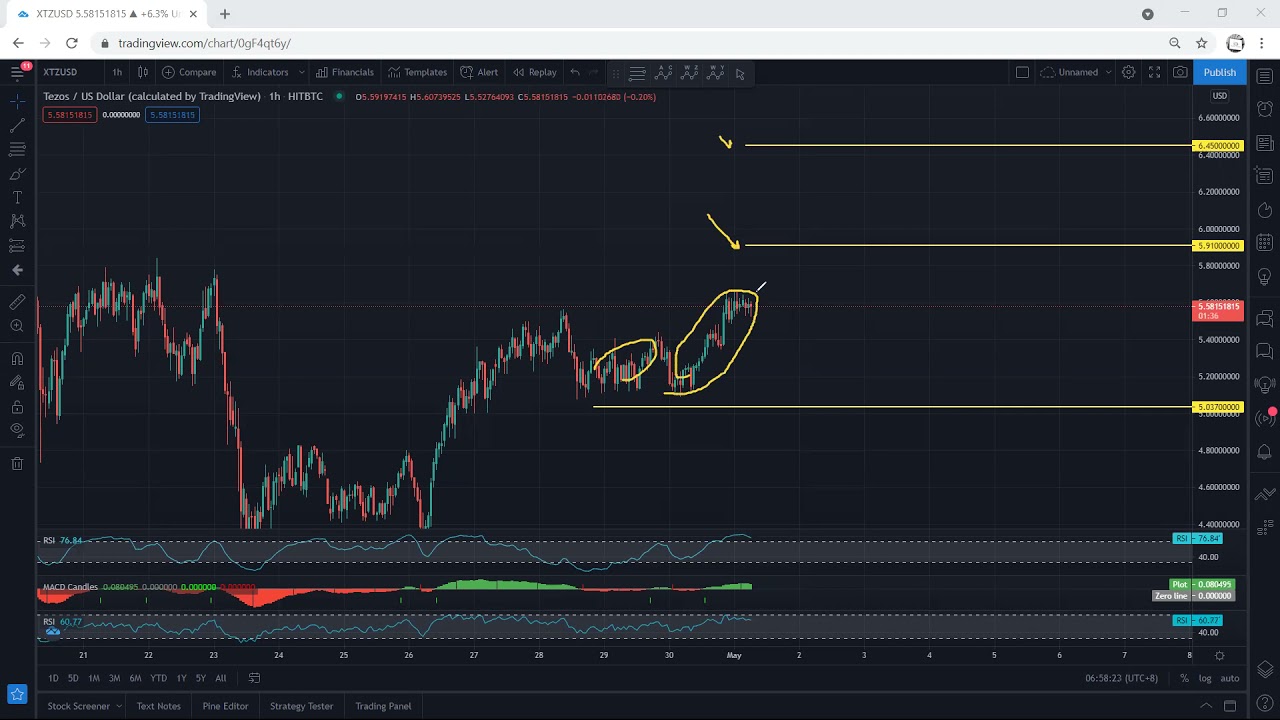Set date range to 1D
The width and height of the screenshot is (1280, 720).
coord(53,678)
